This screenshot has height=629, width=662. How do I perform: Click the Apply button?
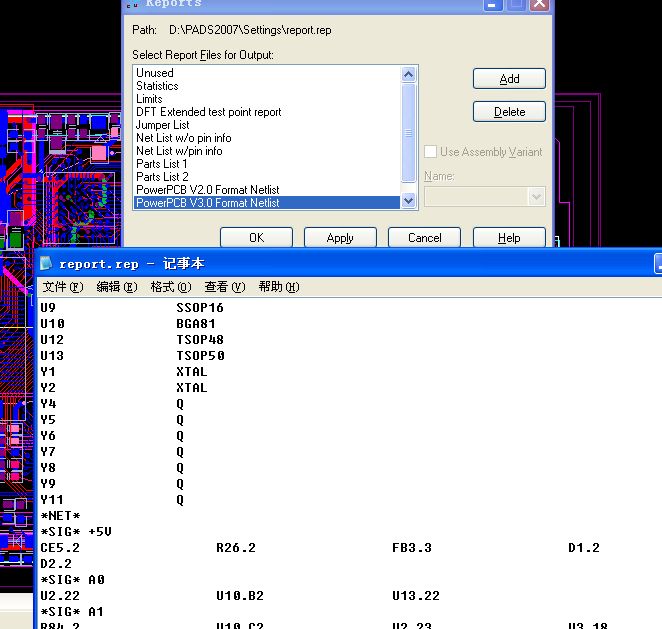[x=340, y=238]
